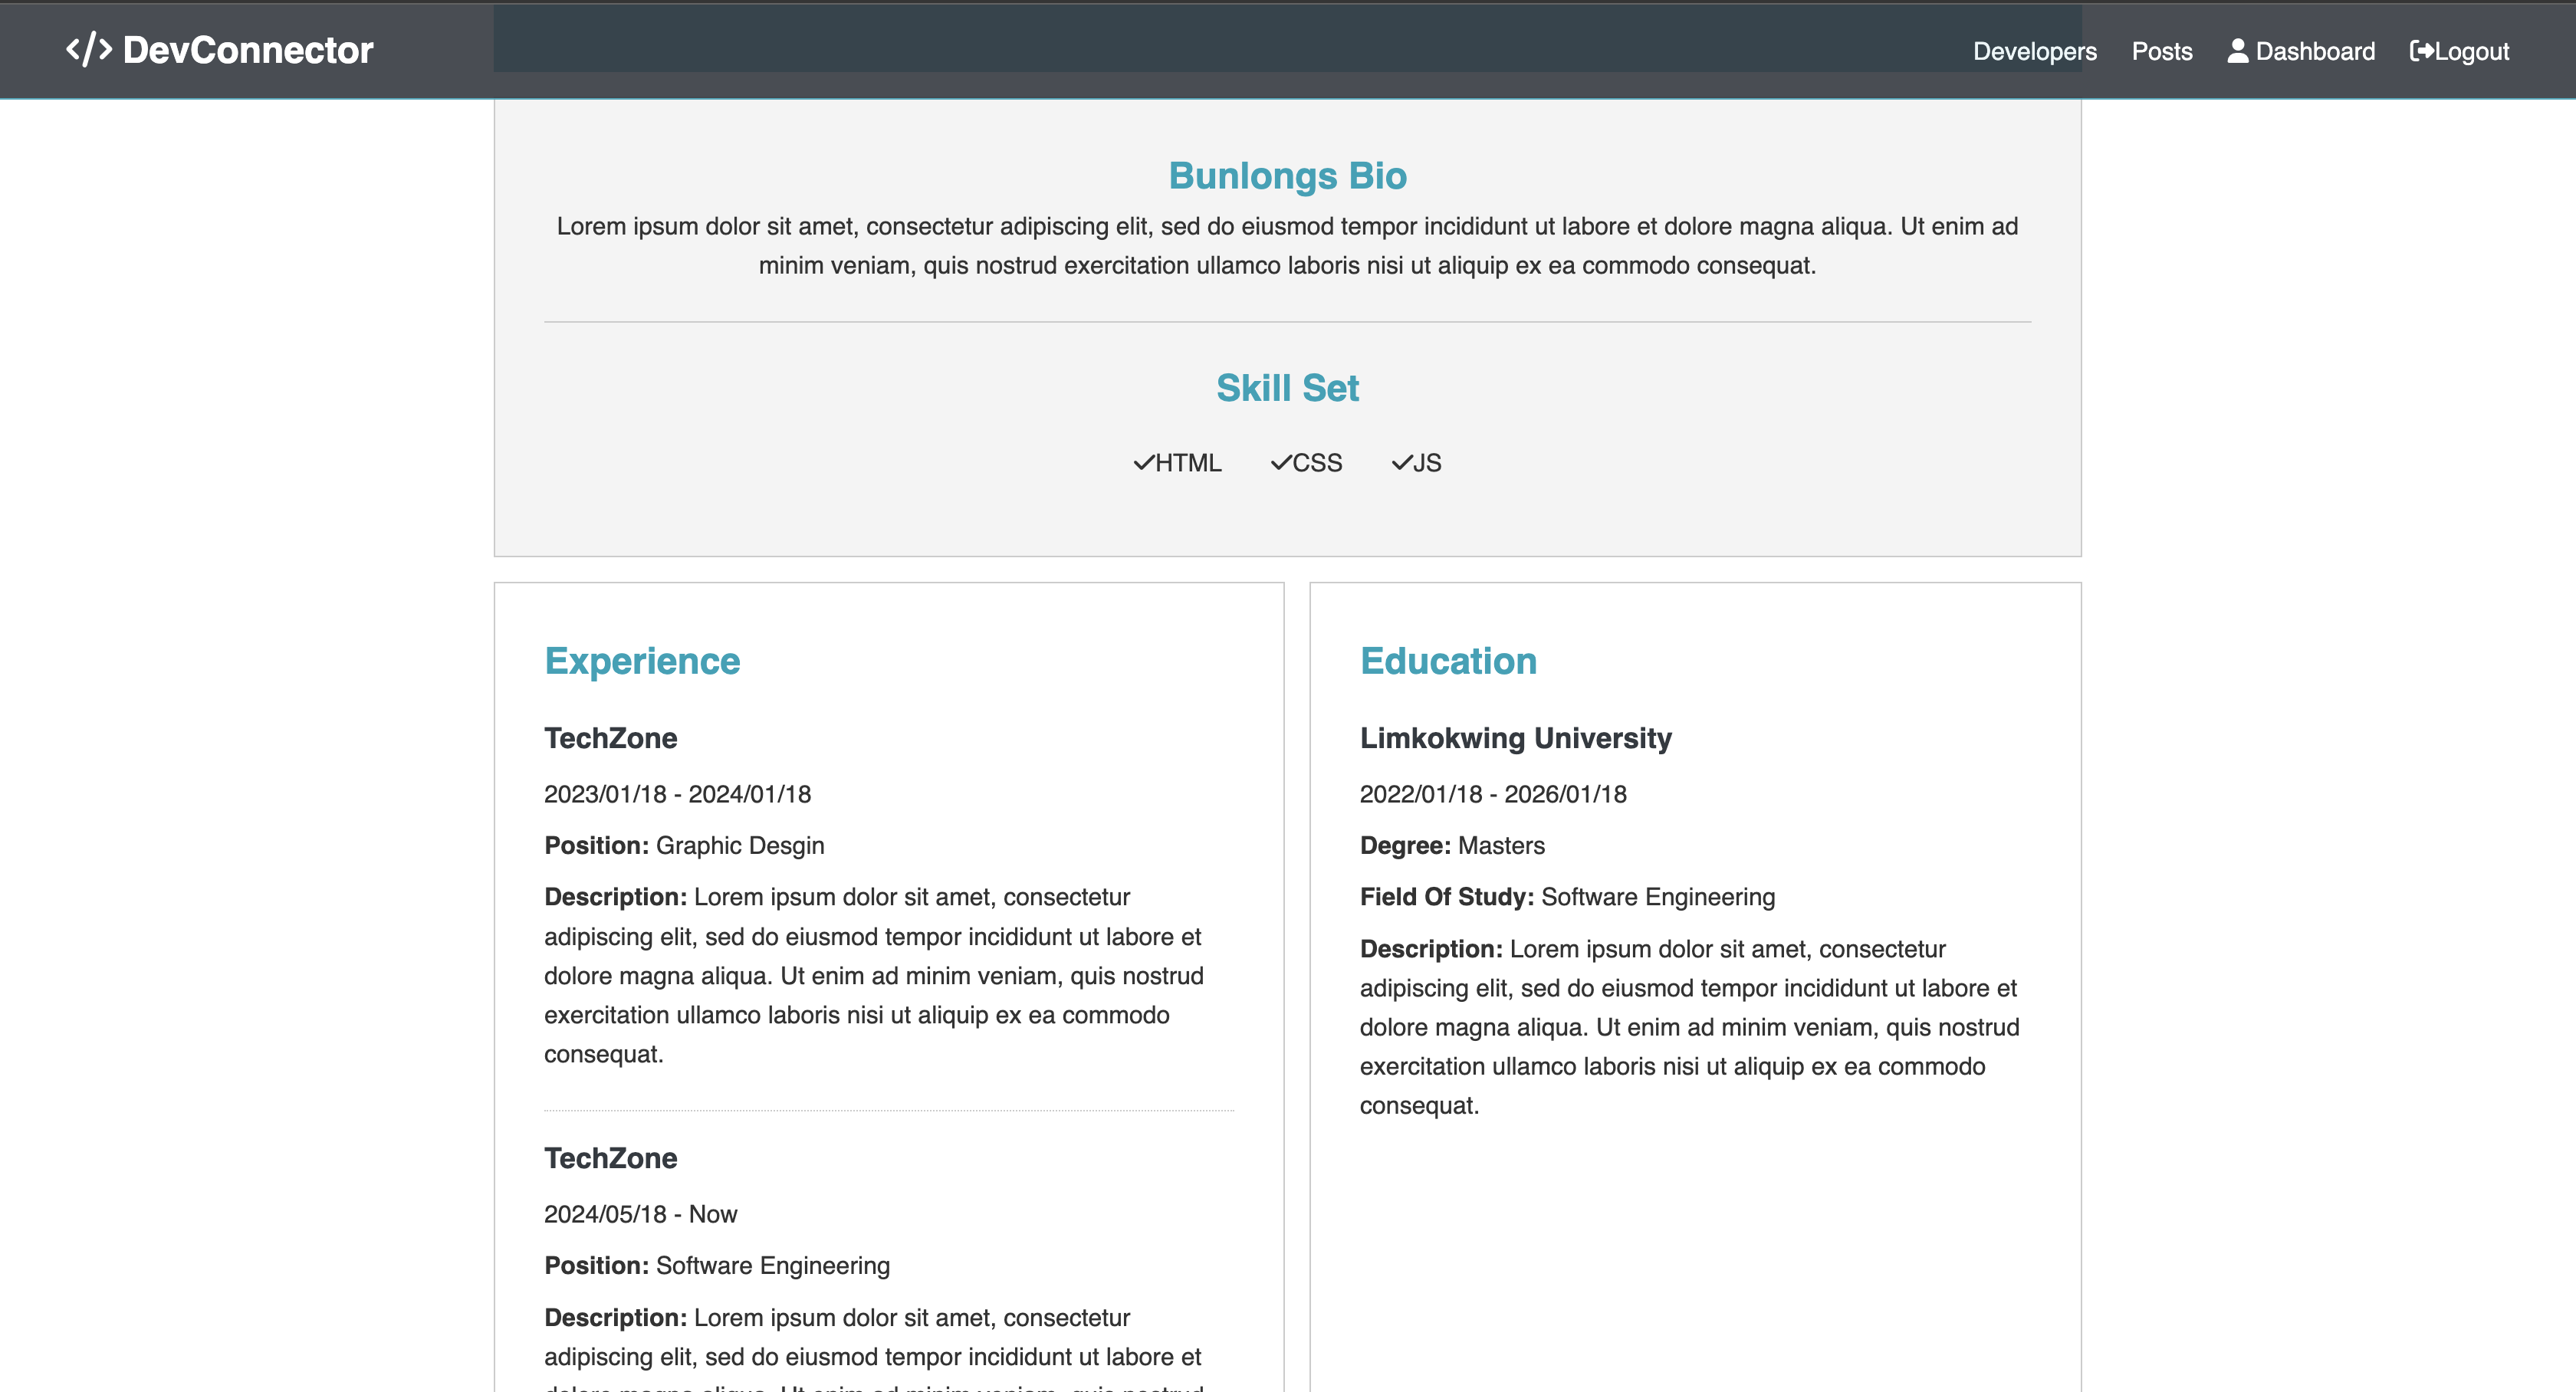
Task: Open the Dashboard link
Action: (x=2314, y=51)
